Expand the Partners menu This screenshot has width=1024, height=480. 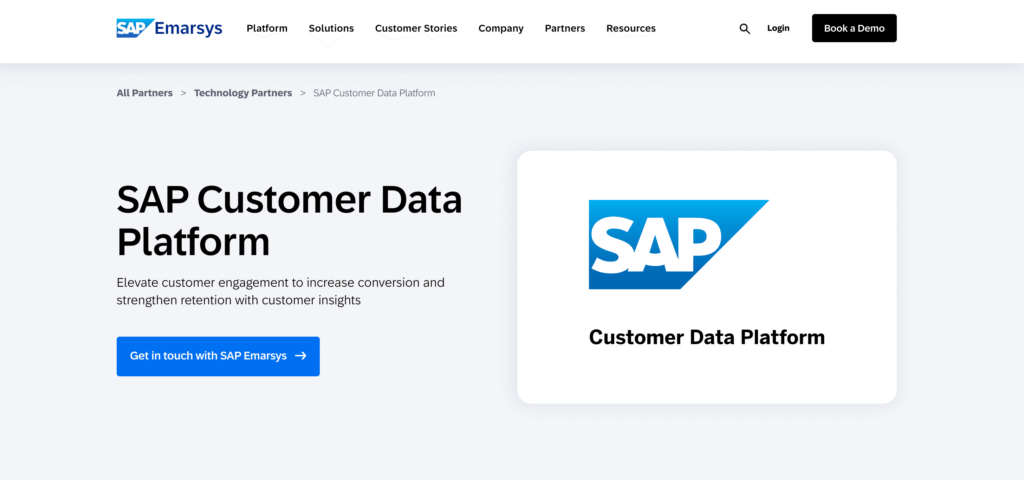(x=565, y=28)
